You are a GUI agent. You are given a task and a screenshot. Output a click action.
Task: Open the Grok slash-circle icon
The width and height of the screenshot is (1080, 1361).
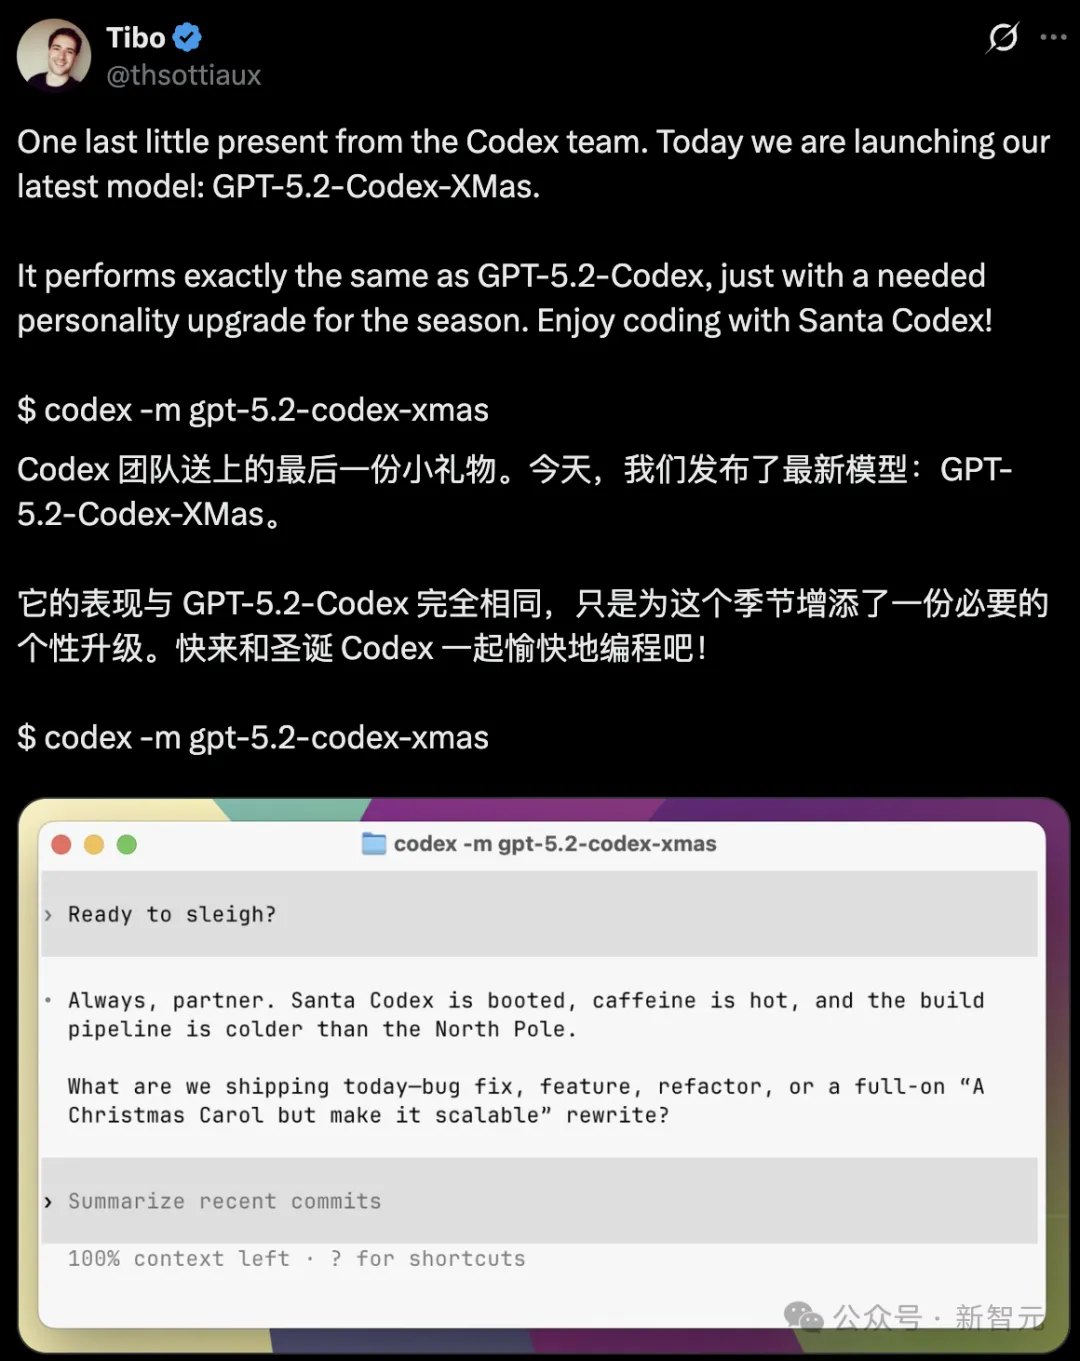[1002, 38]
